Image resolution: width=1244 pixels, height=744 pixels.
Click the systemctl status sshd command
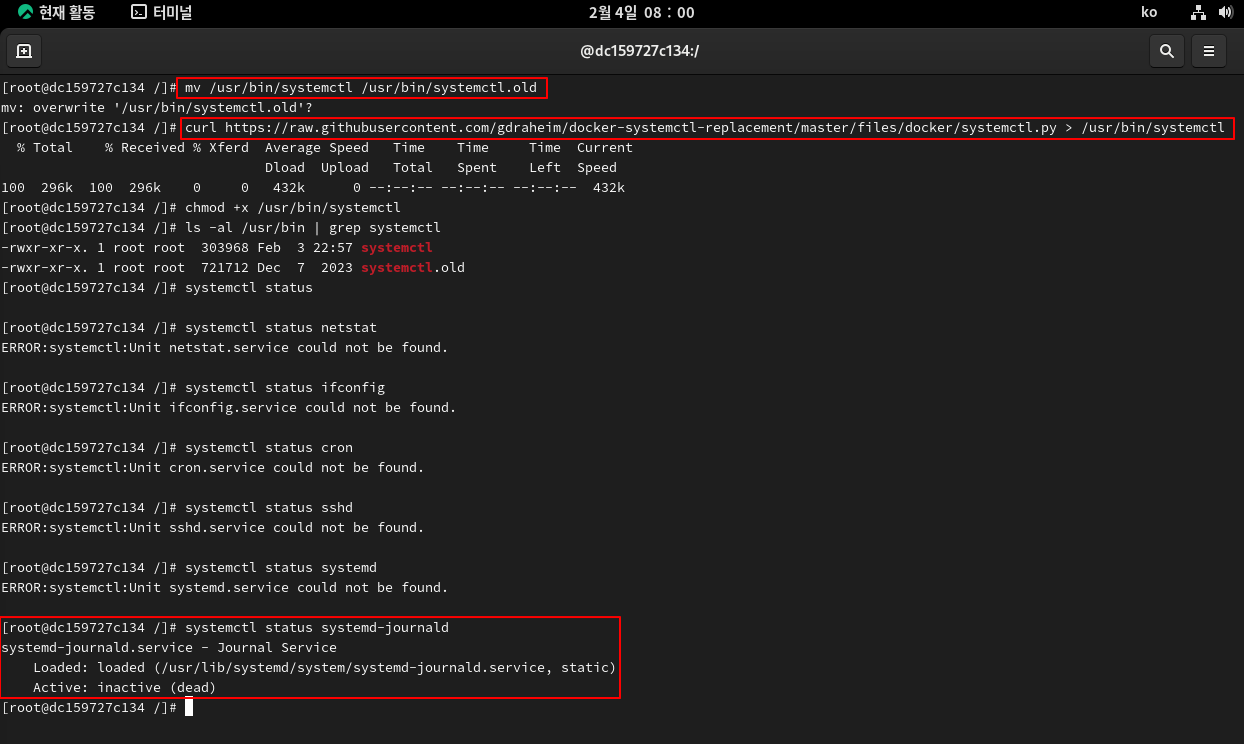pos(269,508)
